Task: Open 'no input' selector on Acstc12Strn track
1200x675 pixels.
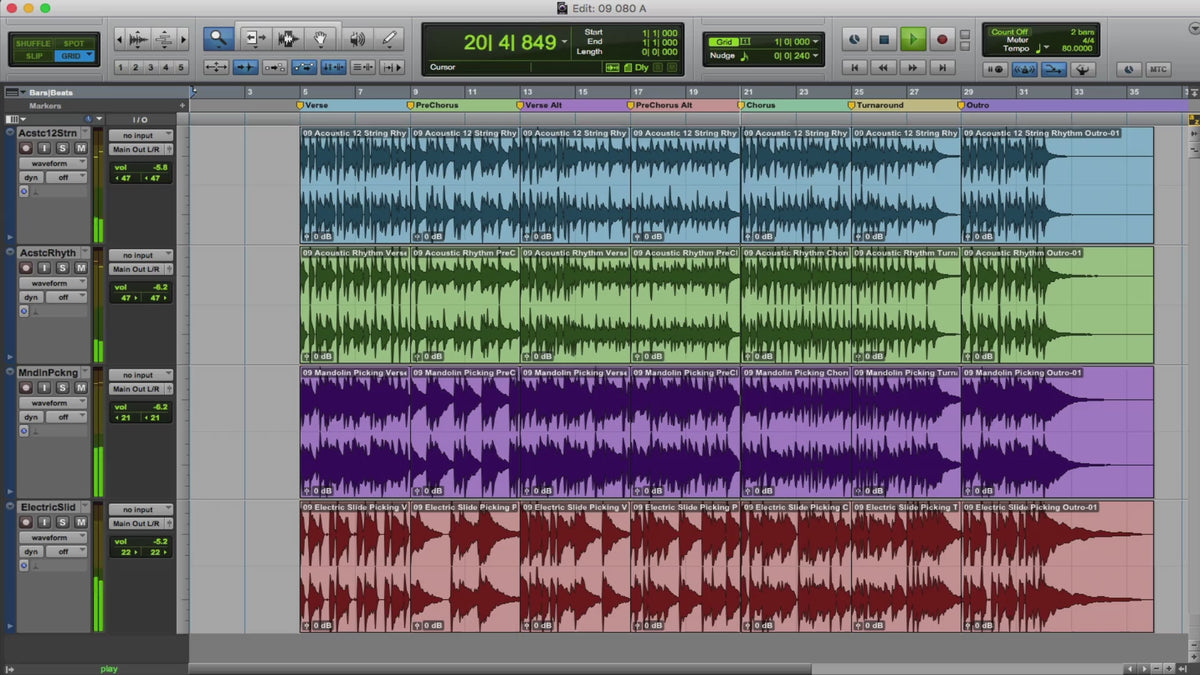Action: point(140,135)
